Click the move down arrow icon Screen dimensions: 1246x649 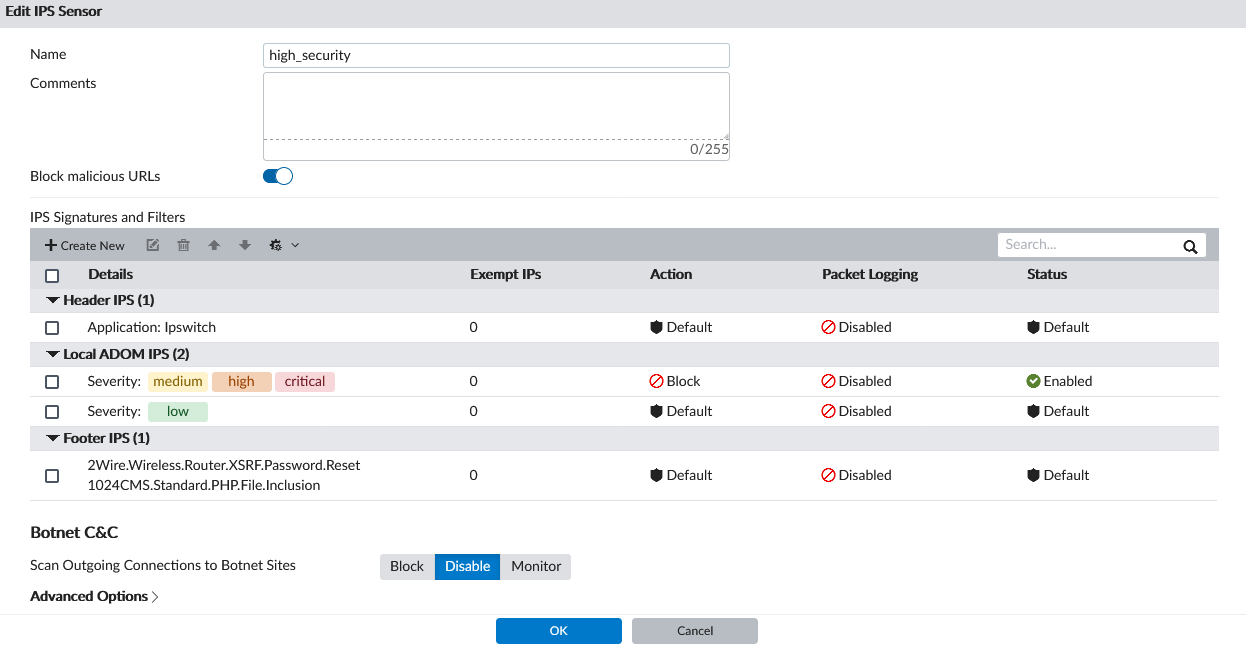(x=245, y=245)
